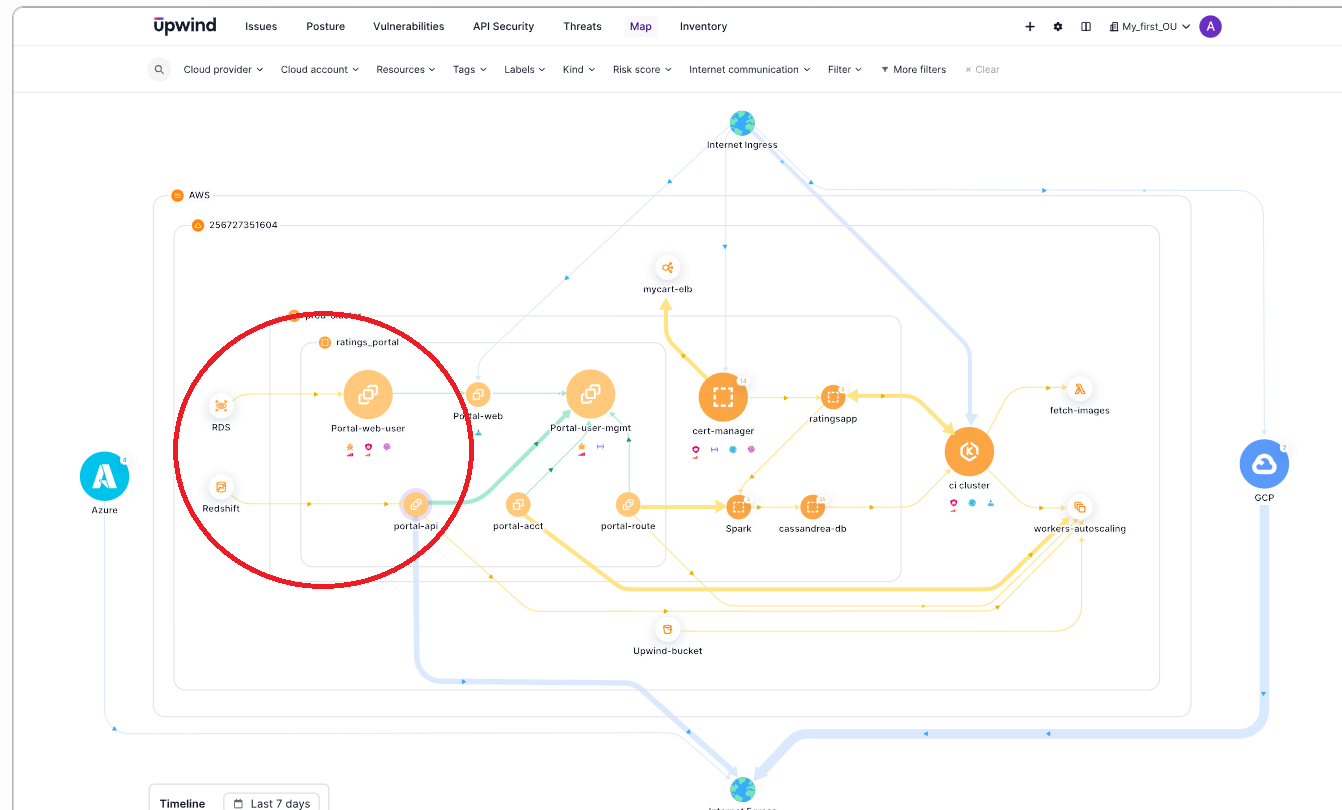
Task: Open the Last 7 days timeline picker
Action: tap(272, 803)
